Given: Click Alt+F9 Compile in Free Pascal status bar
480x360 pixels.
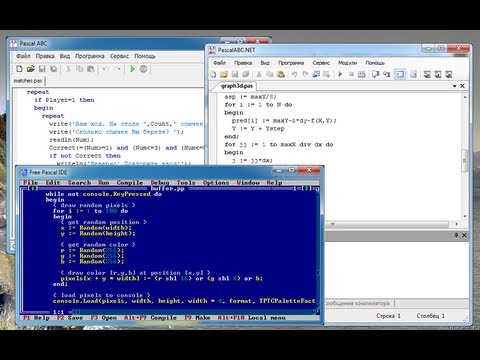Looking at the screenshot, I should (150, 318).
